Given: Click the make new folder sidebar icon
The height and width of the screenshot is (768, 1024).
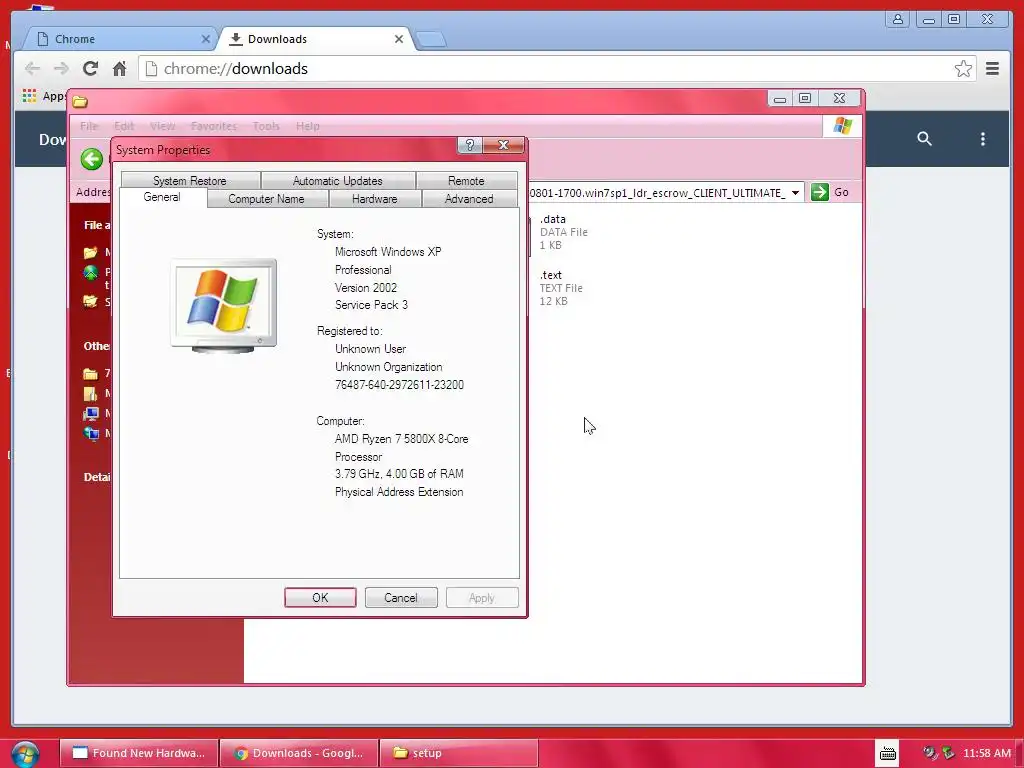Looking at the screenshot, I should tap(91, 252).
